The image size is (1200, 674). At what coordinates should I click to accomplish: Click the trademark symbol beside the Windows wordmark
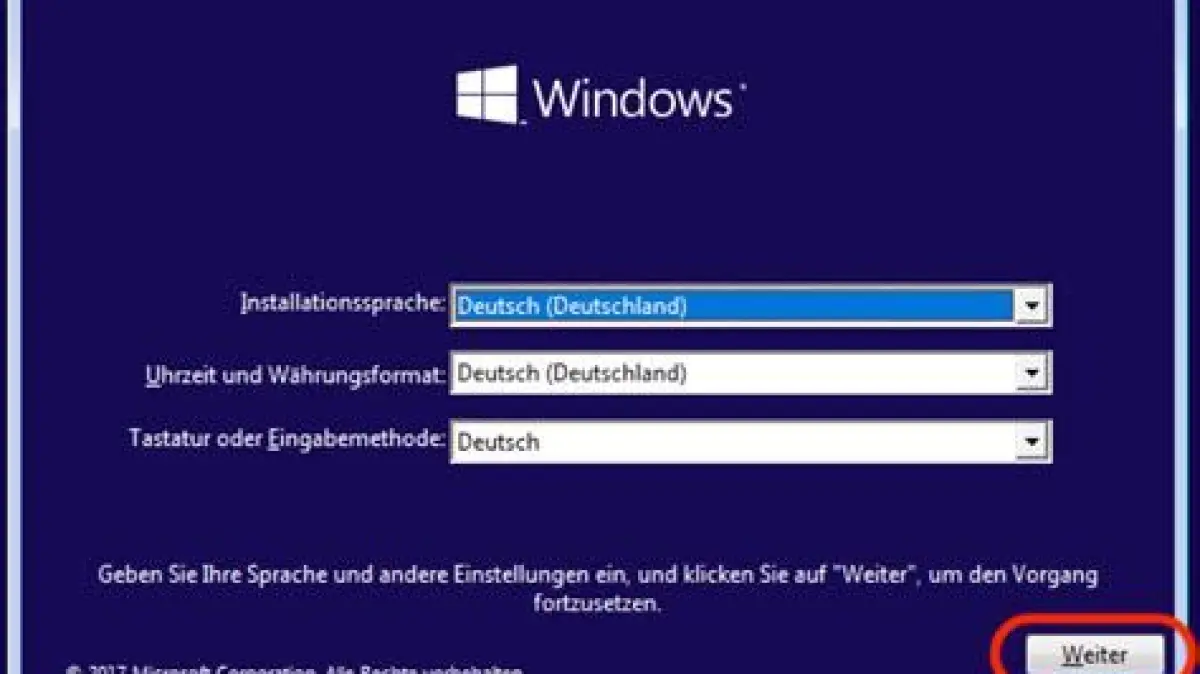pos(741,88)
